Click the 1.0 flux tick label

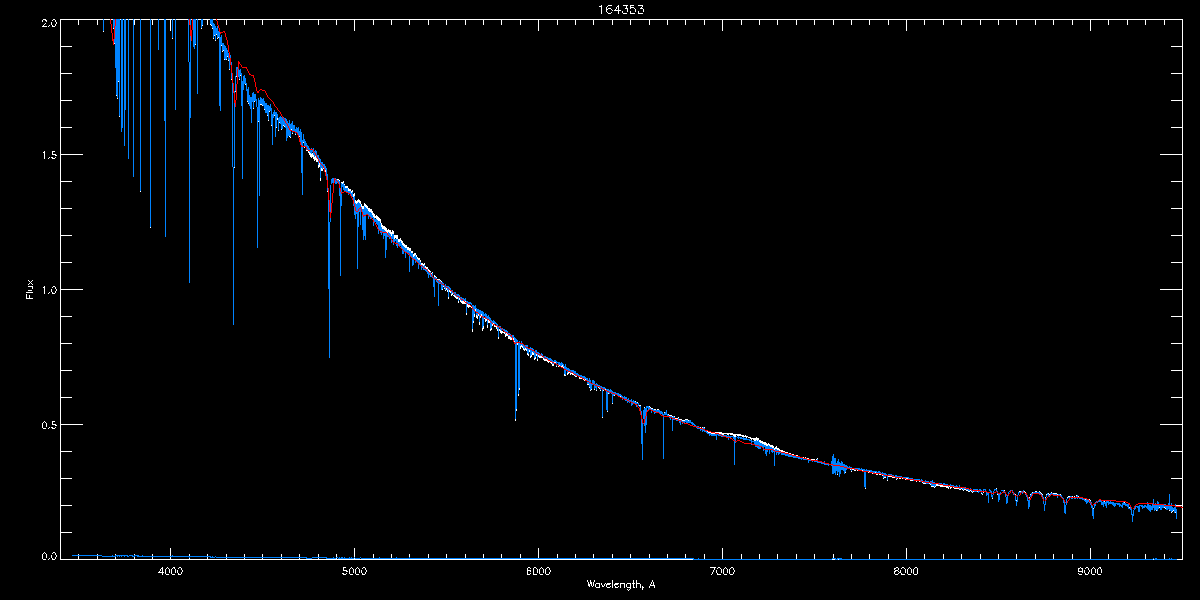(48, 290)
